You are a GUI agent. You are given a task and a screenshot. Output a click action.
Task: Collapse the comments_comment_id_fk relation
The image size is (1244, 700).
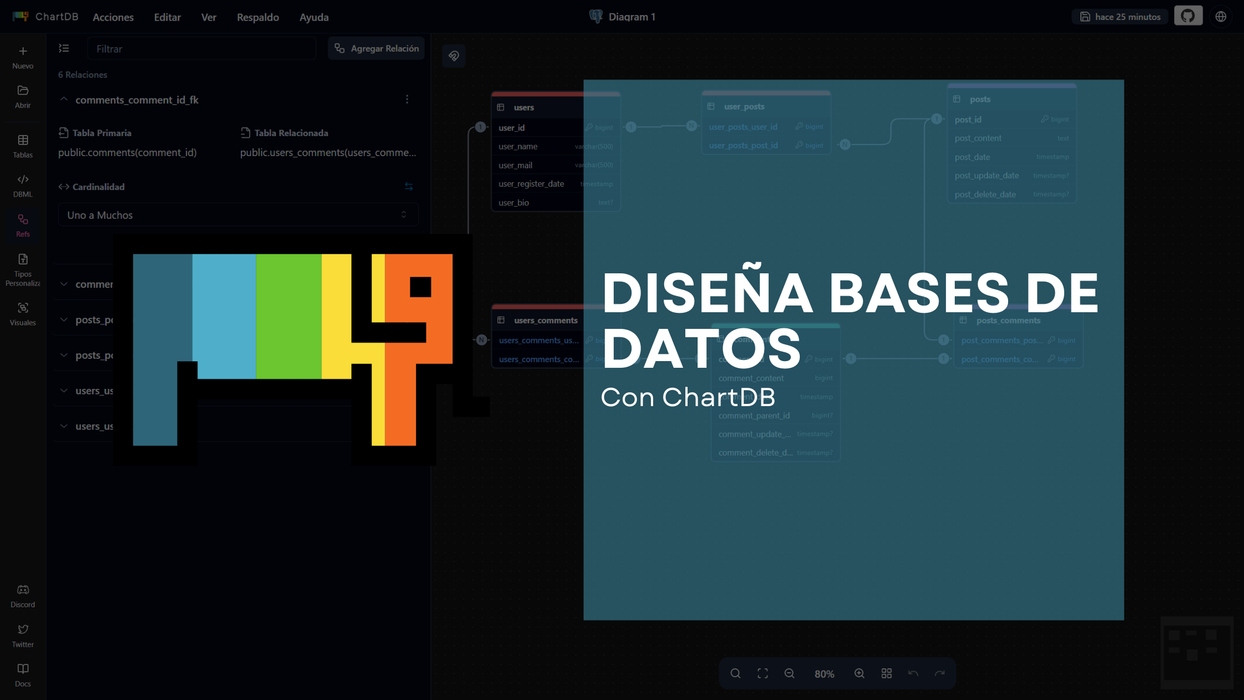point(63,99)
